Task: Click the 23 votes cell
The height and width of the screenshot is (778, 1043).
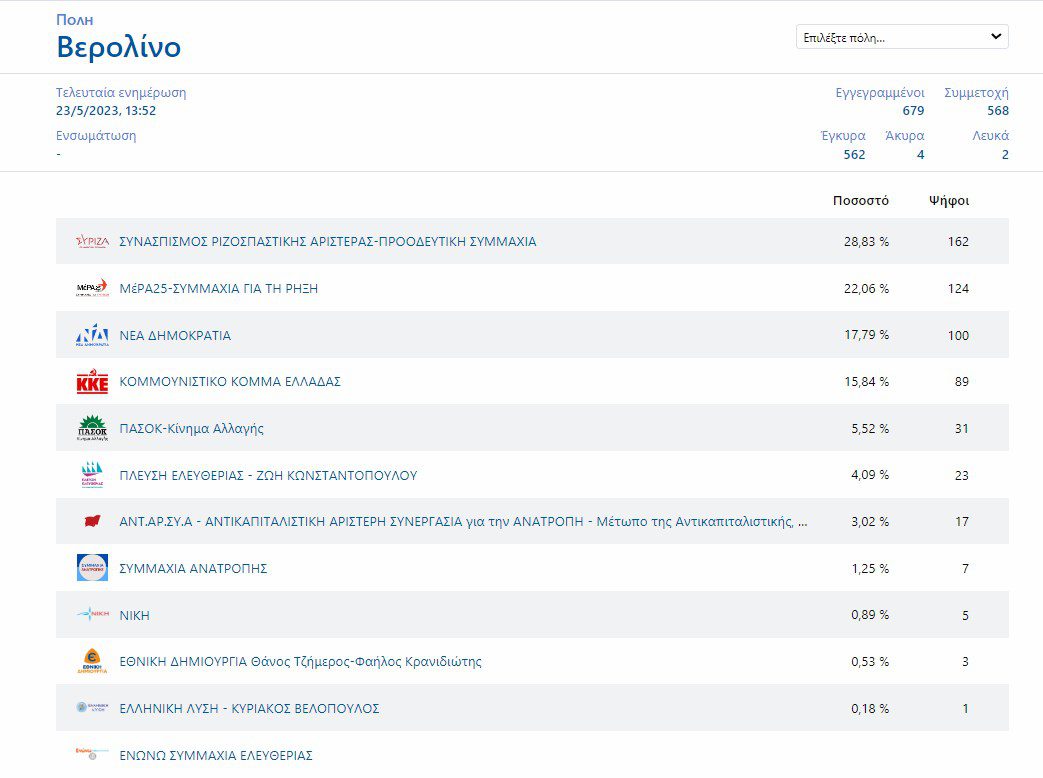Action: pyautogui.click(x=962, y=475)
